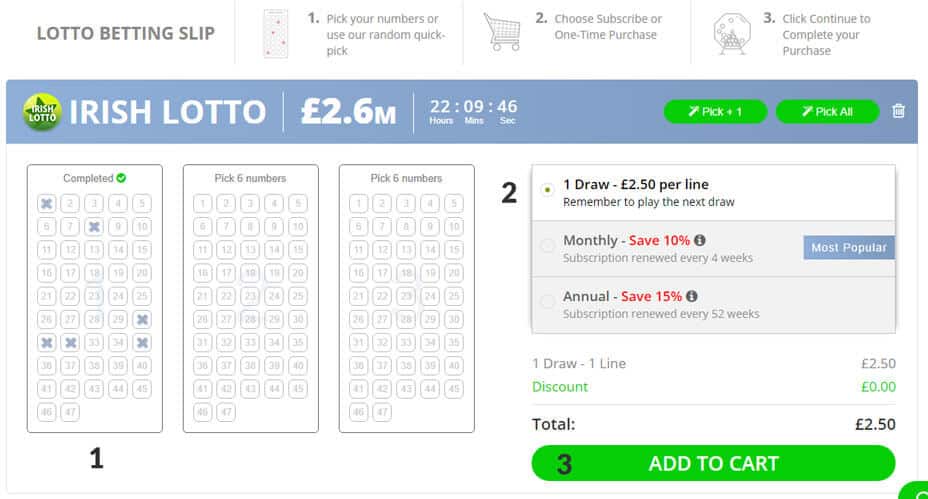The height and width of the screenshot is (499, 928).
Task: Click the trash icon to clear lines
Action: click(x=898, y=111)
